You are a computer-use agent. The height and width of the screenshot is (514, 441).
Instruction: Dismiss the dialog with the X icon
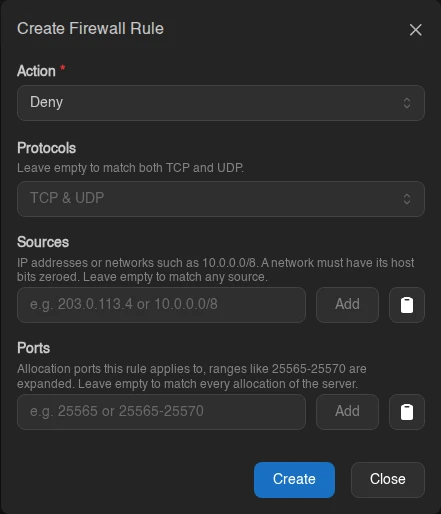(x=415, y=30)
